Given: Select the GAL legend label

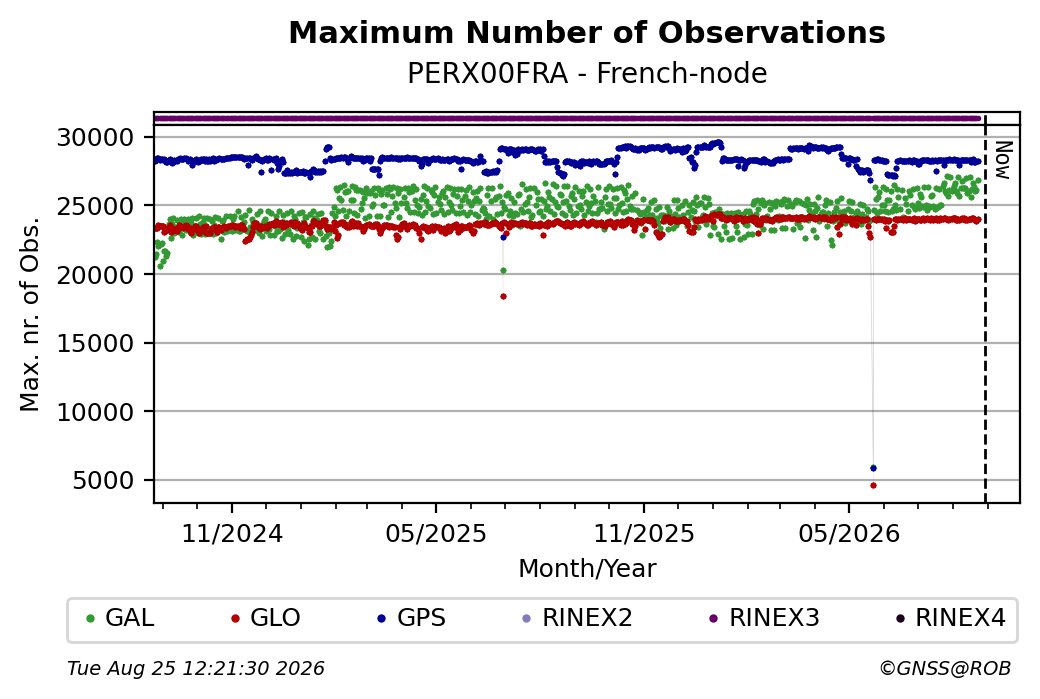Looking at the screenshot, I should click(x=130, y=618).
